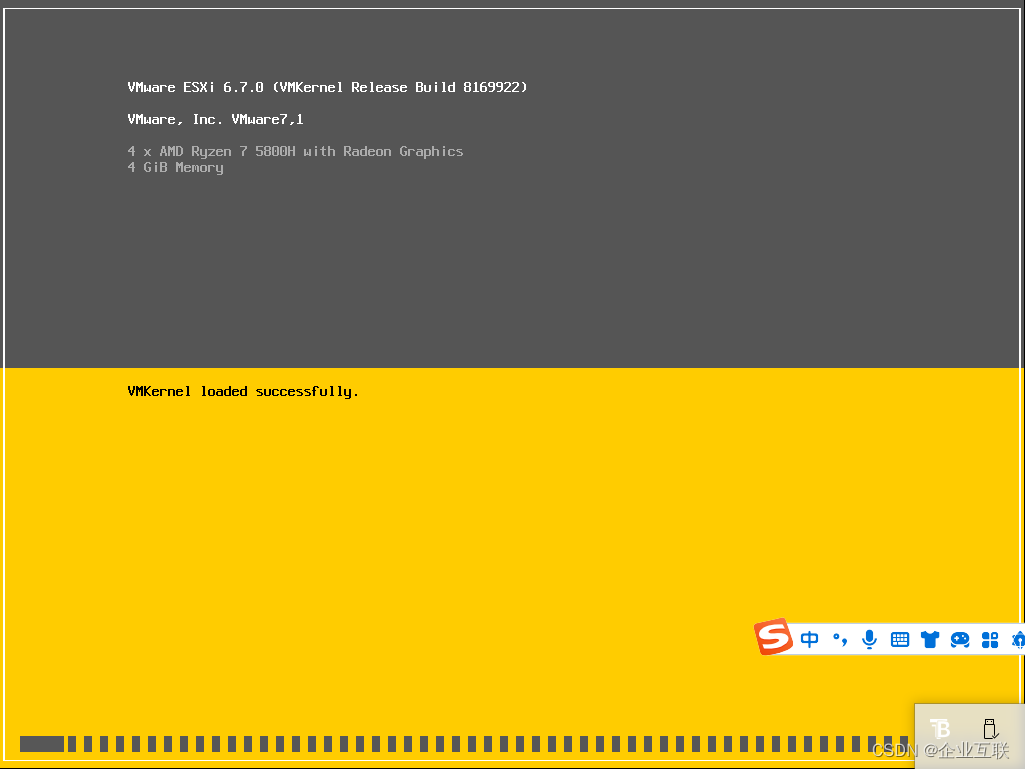The height and width of the screenshot is (769, 1025).
Task: Click the rightmost icon on the Sogou toolbar
Action: coord(1017,639)
